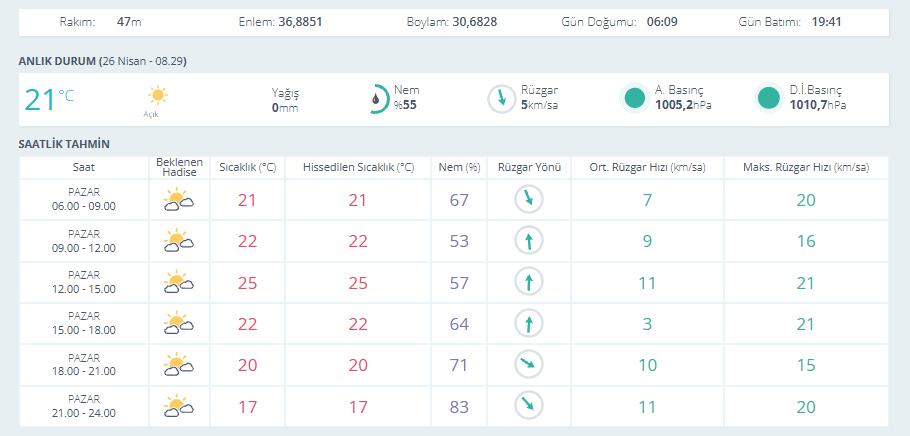The width and height of the screenshot is (910, 436).
Task: Click the PAZAR 18.00 - 21.00 time cell
Action: point(84,364)
